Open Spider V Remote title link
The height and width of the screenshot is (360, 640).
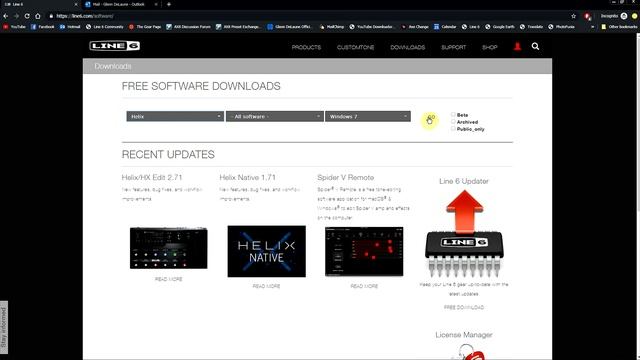tap(345, 178)
